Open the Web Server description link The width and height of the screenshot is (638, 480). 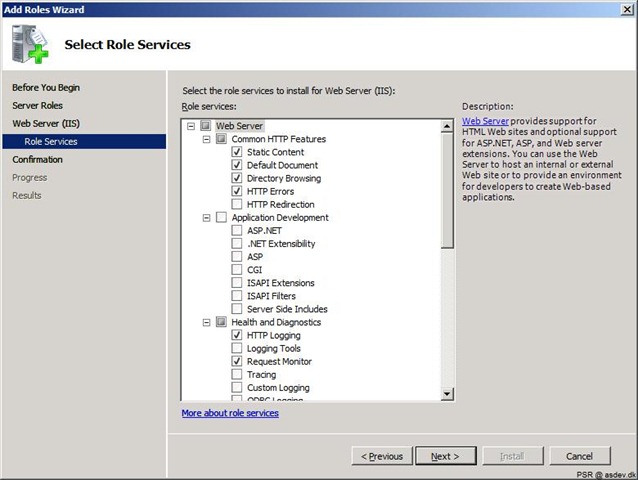(485, 121)
